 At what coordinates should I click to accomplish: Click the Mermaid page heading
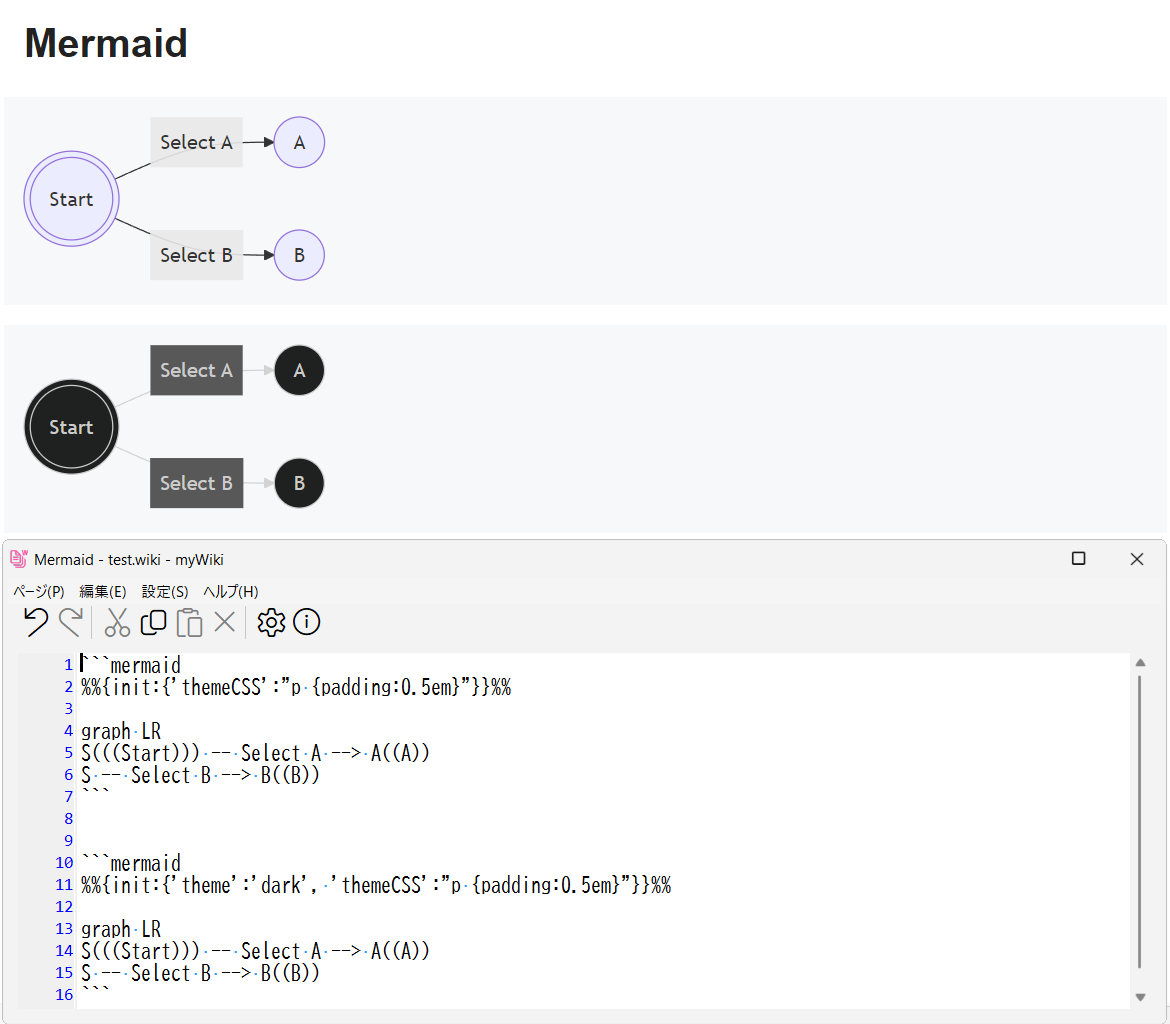[x=106, y=43]
